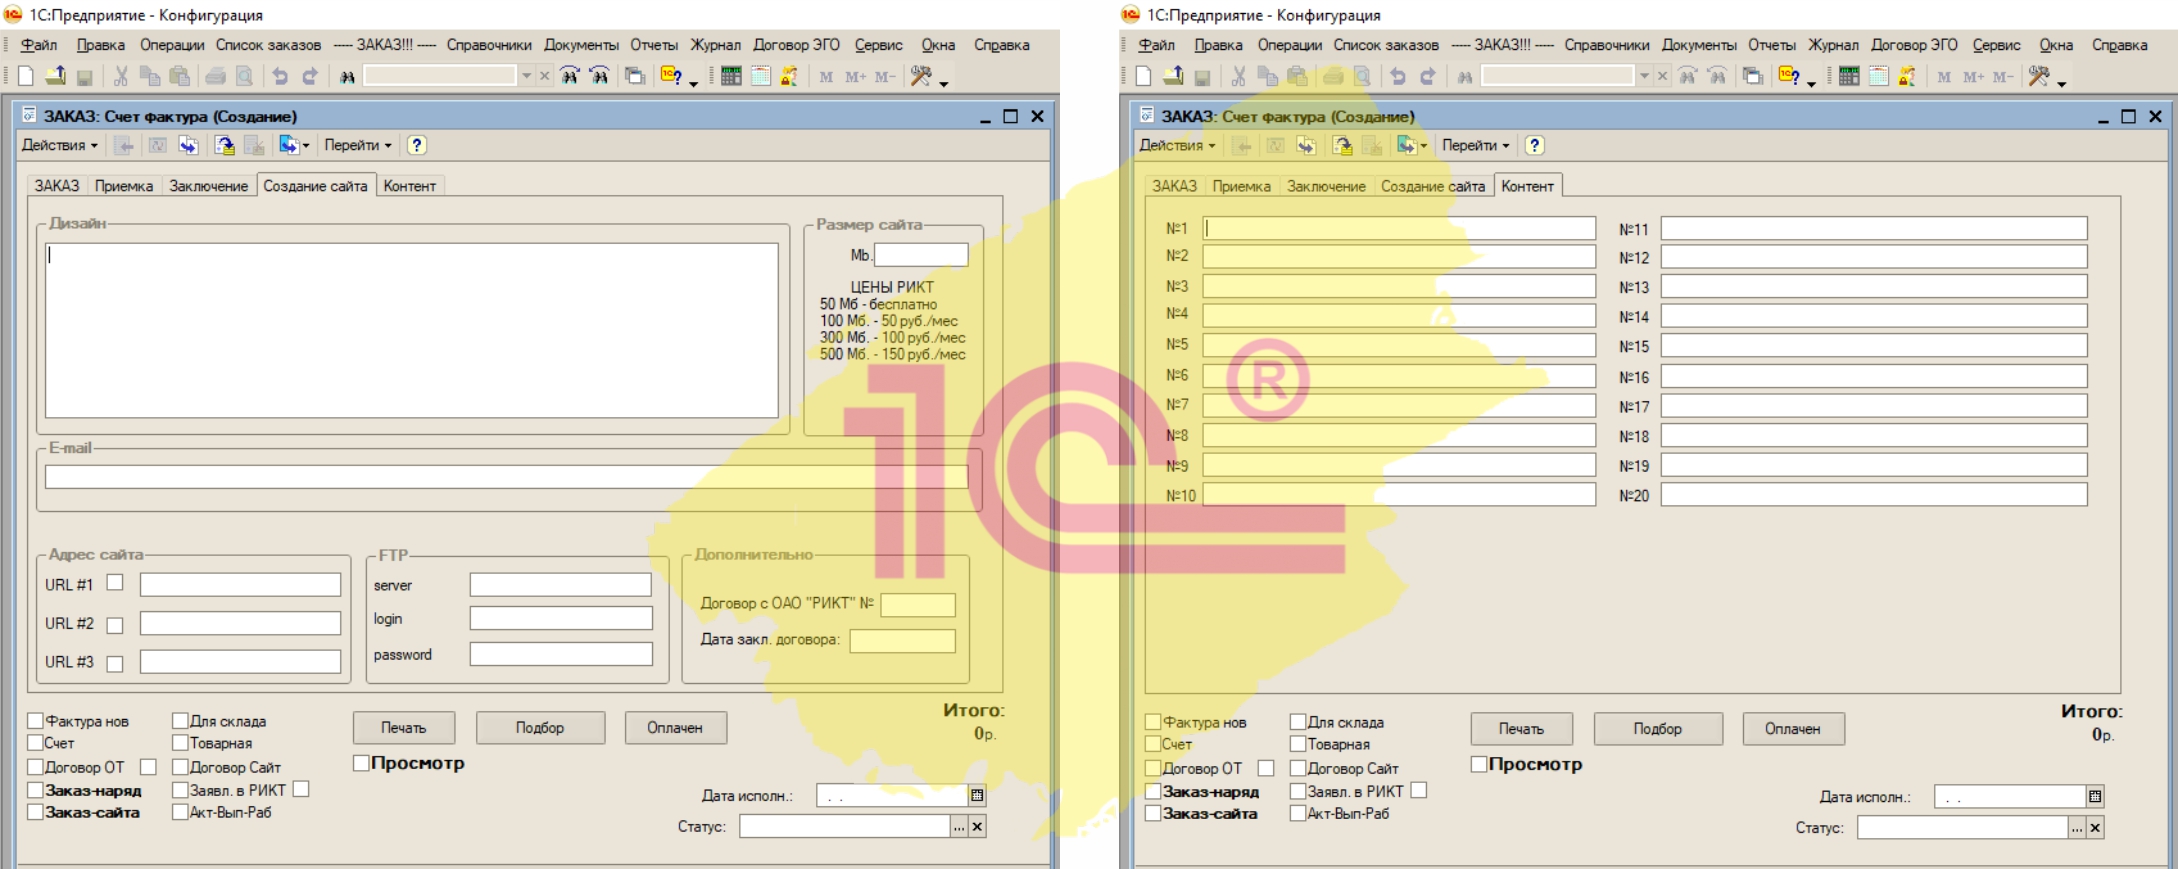Screen dimensions: 2178x869
Task: Switch to the Контент tab in left window
Action: pos(409,186)
